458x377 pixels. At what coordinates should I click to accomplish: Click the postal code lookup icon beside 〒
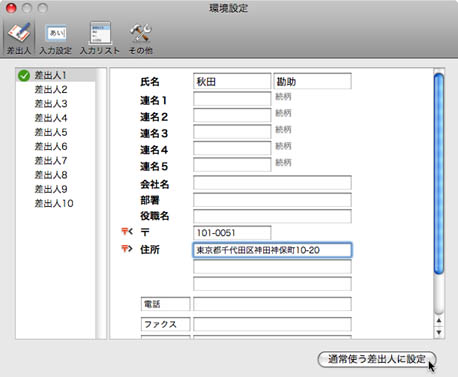pyautogui.click(x=127, y=231)
